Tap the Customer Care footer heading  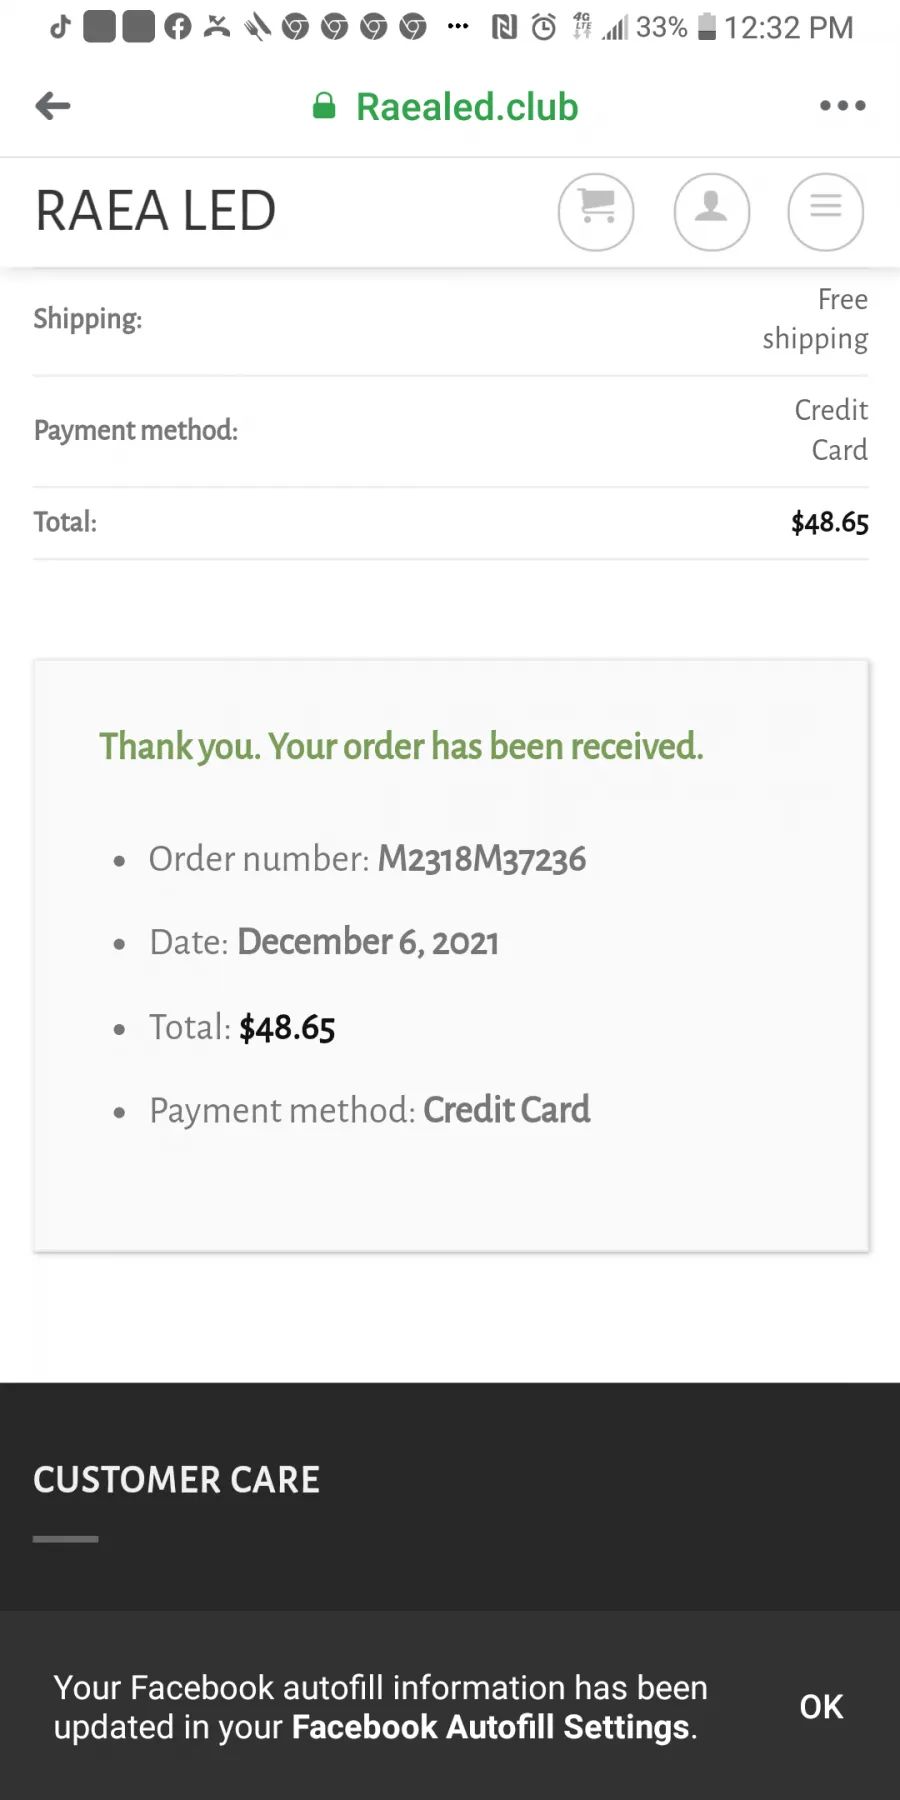[177, 1480]
